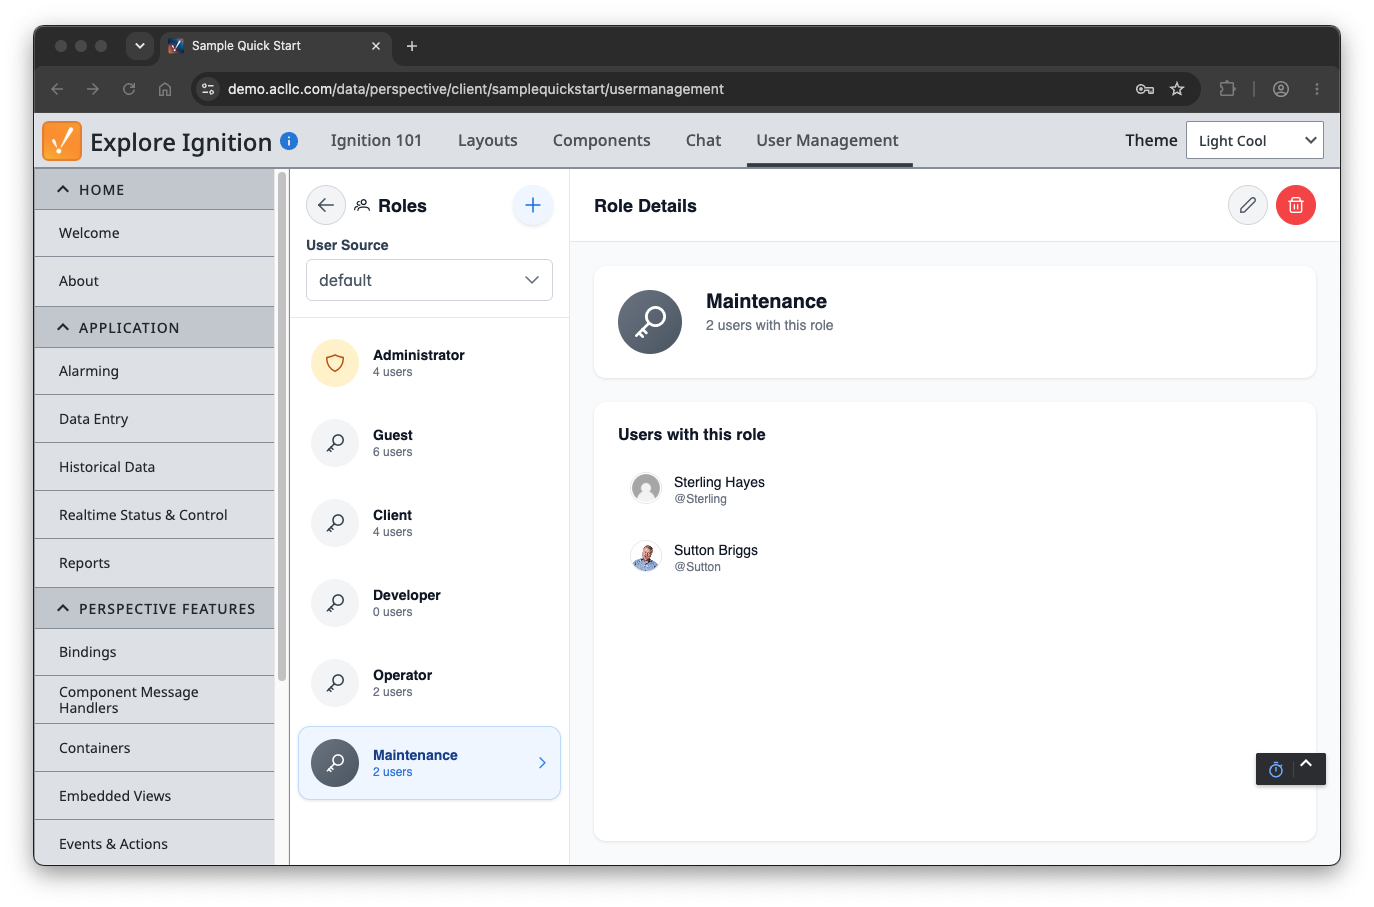1374x907 pixels.
Task: Open the password key icon in address bar
Action: pyautogui.click(x=1145, y=89)
